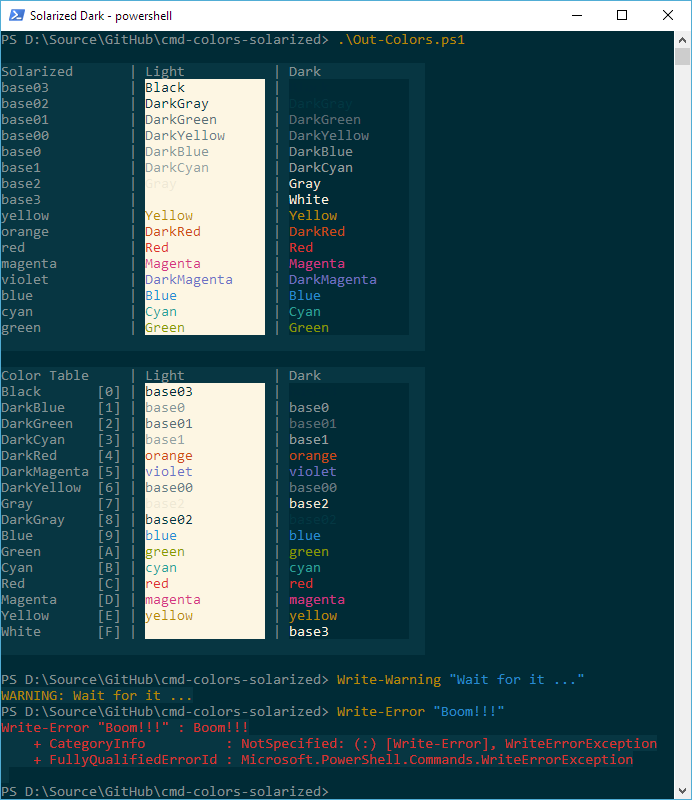Close the powershell window
The height and width of the screenshot is (800, 692).
coord(668,15)
